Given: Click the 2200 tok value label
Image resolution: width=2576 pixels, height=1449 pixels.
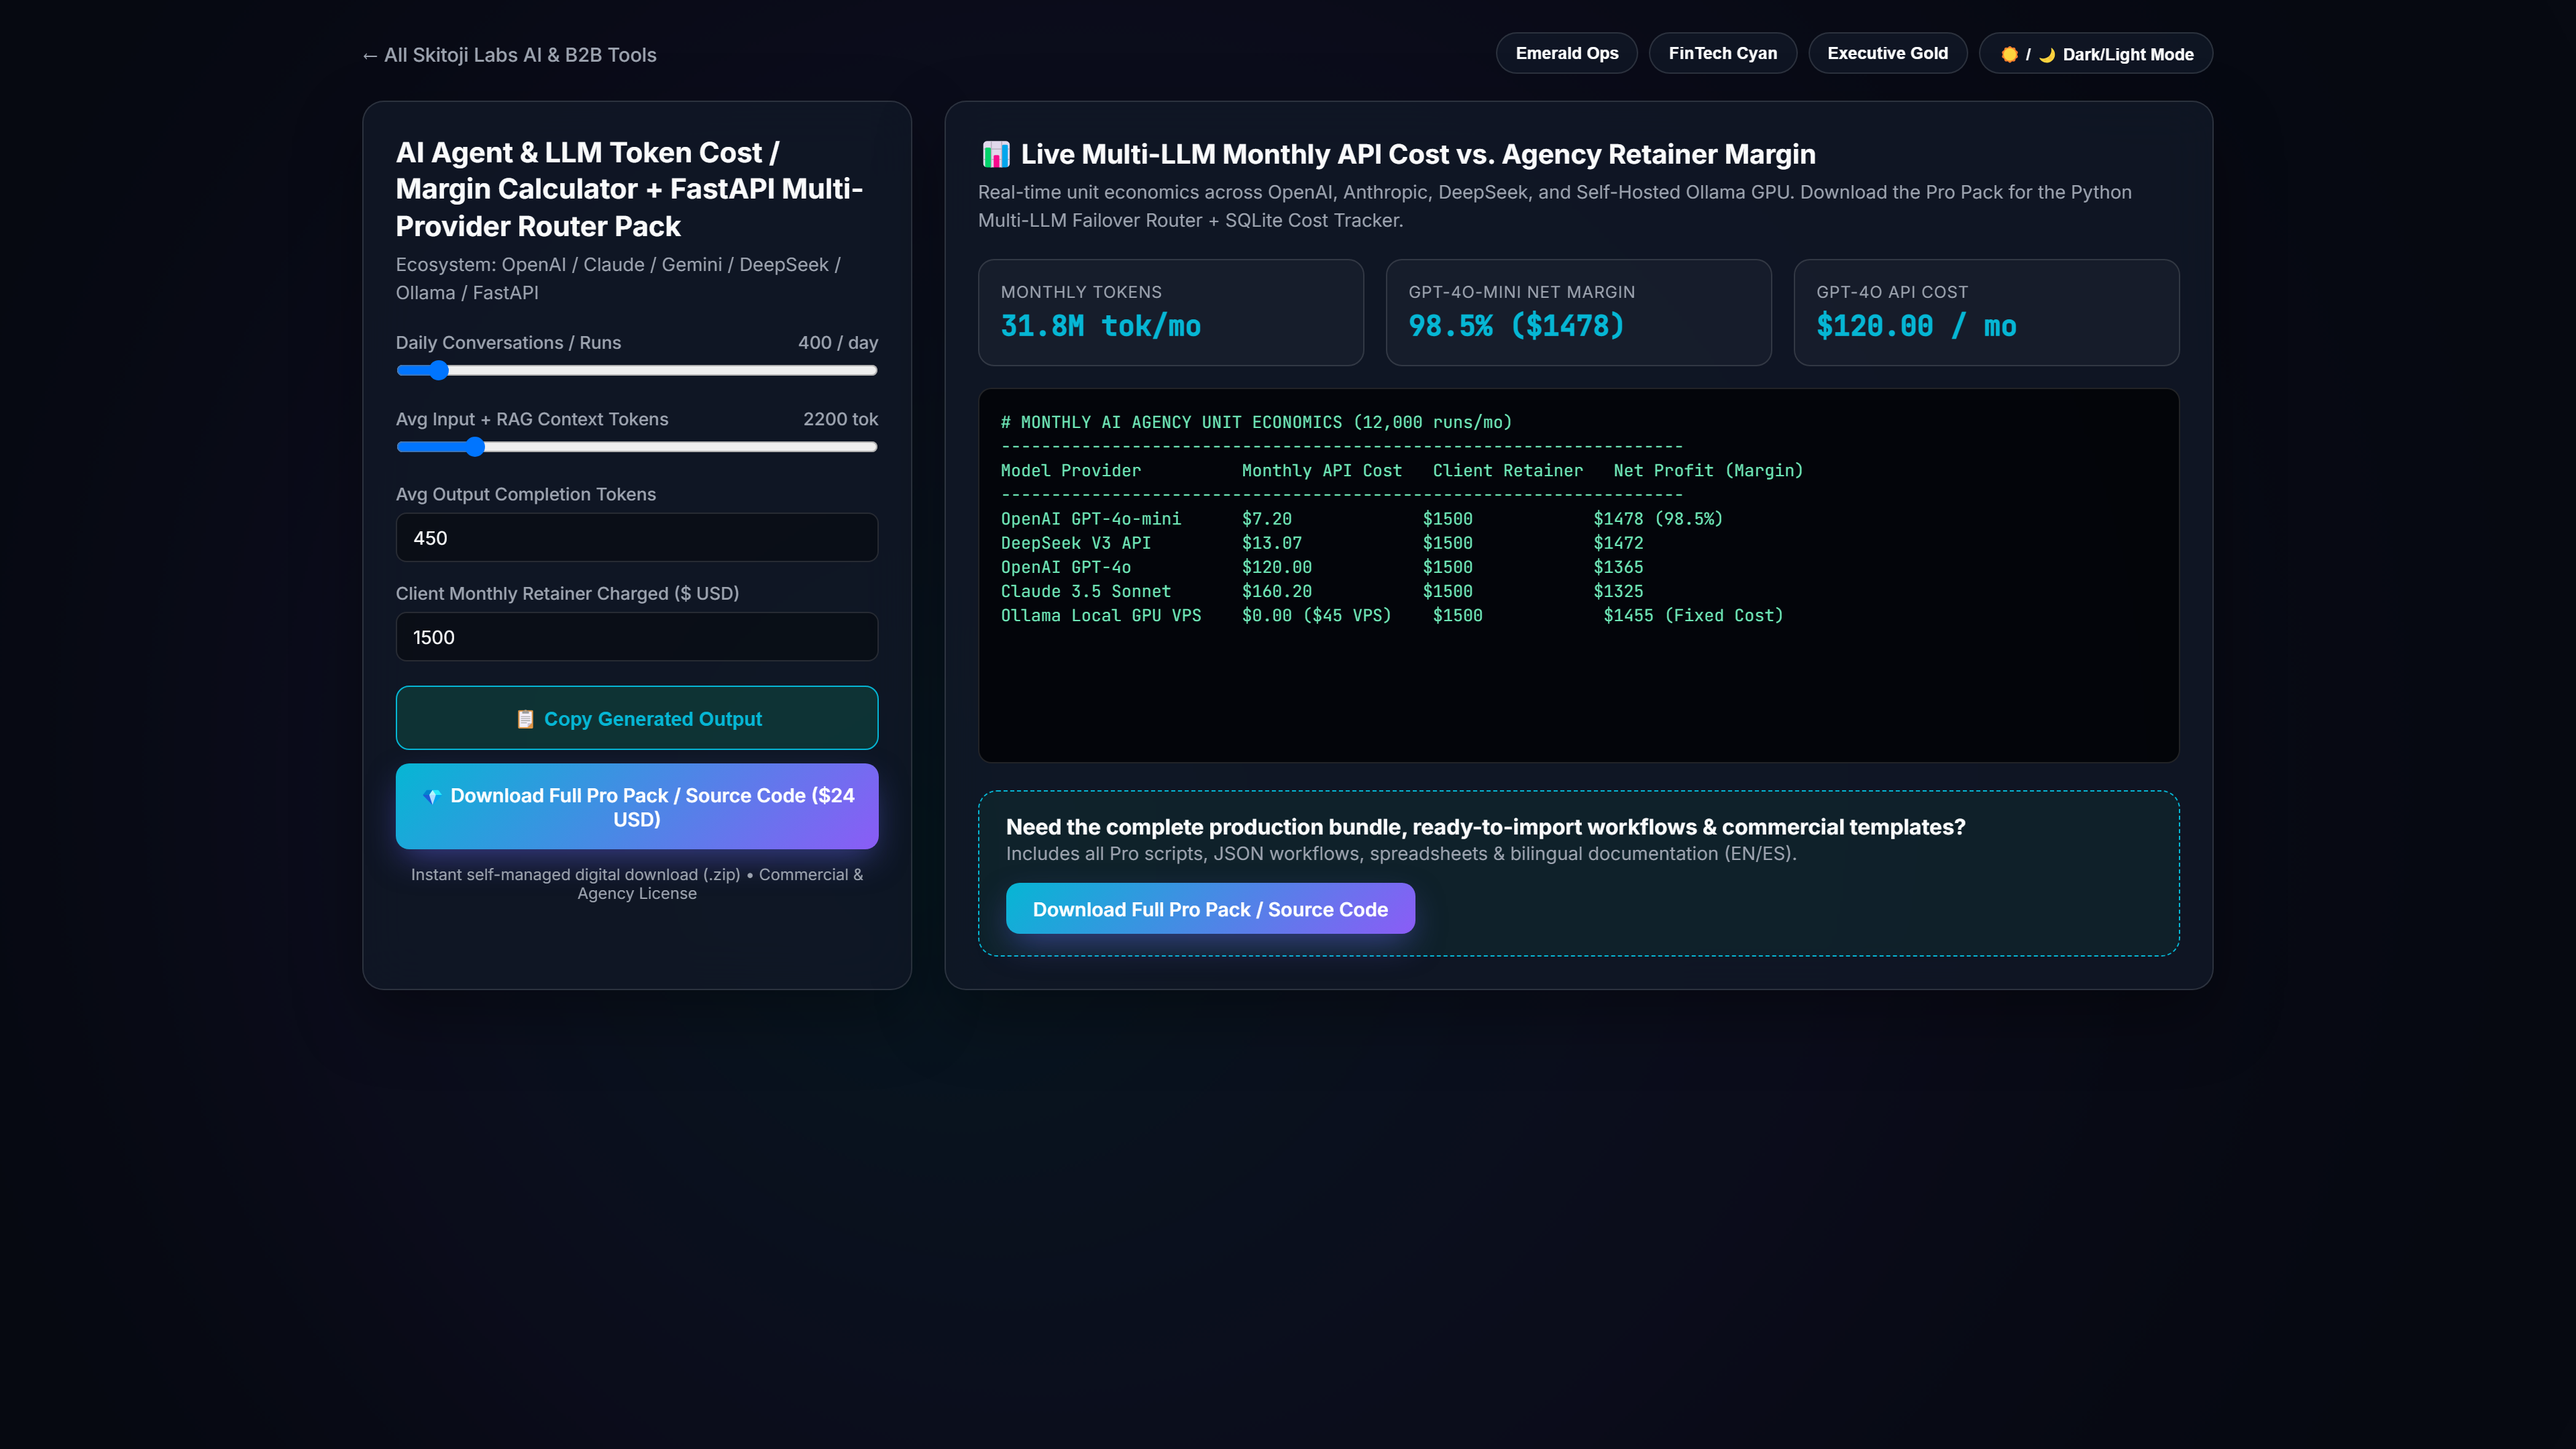Looking at the screenshot, I should (x=840, y=419).
